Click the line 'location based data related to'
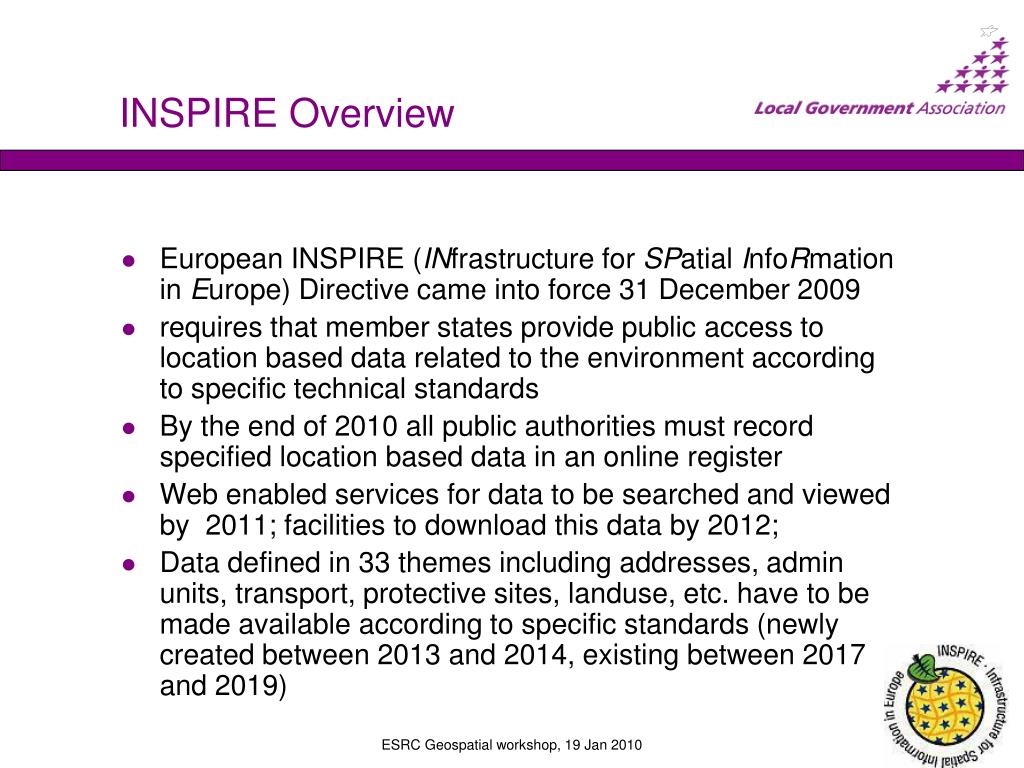Image resolution: width=1024 pixels, height=768 pixels. (517, 359)
